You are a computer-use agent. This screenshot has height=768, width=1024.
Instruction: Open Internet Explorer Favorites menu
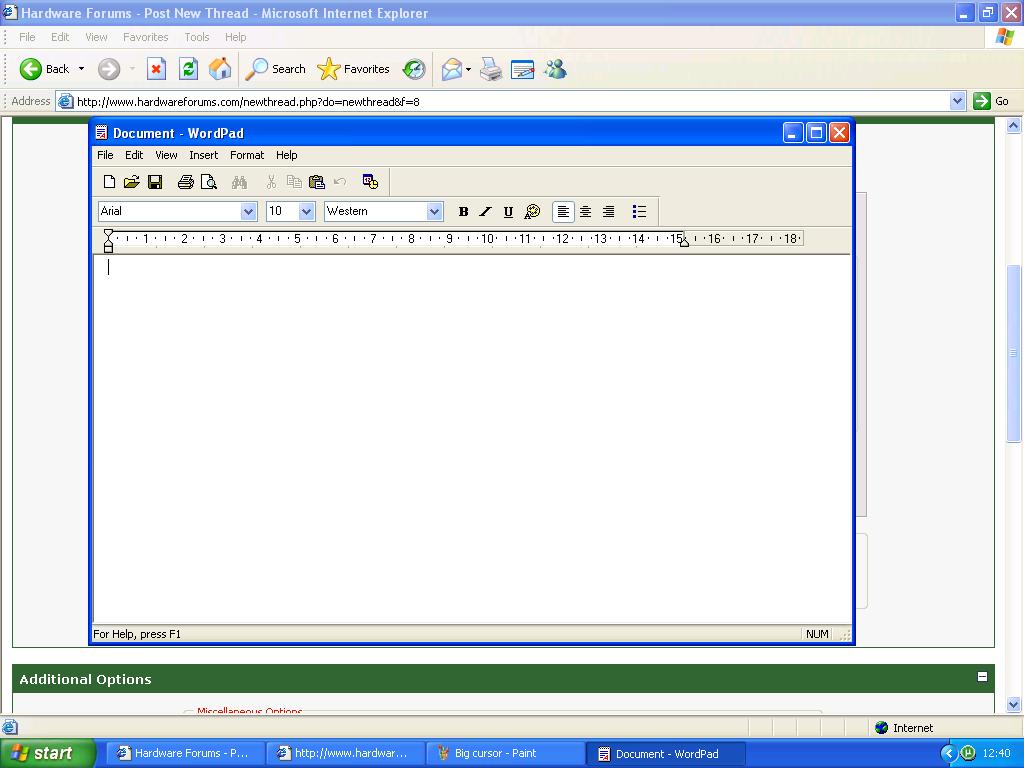[x=146, y=37]
